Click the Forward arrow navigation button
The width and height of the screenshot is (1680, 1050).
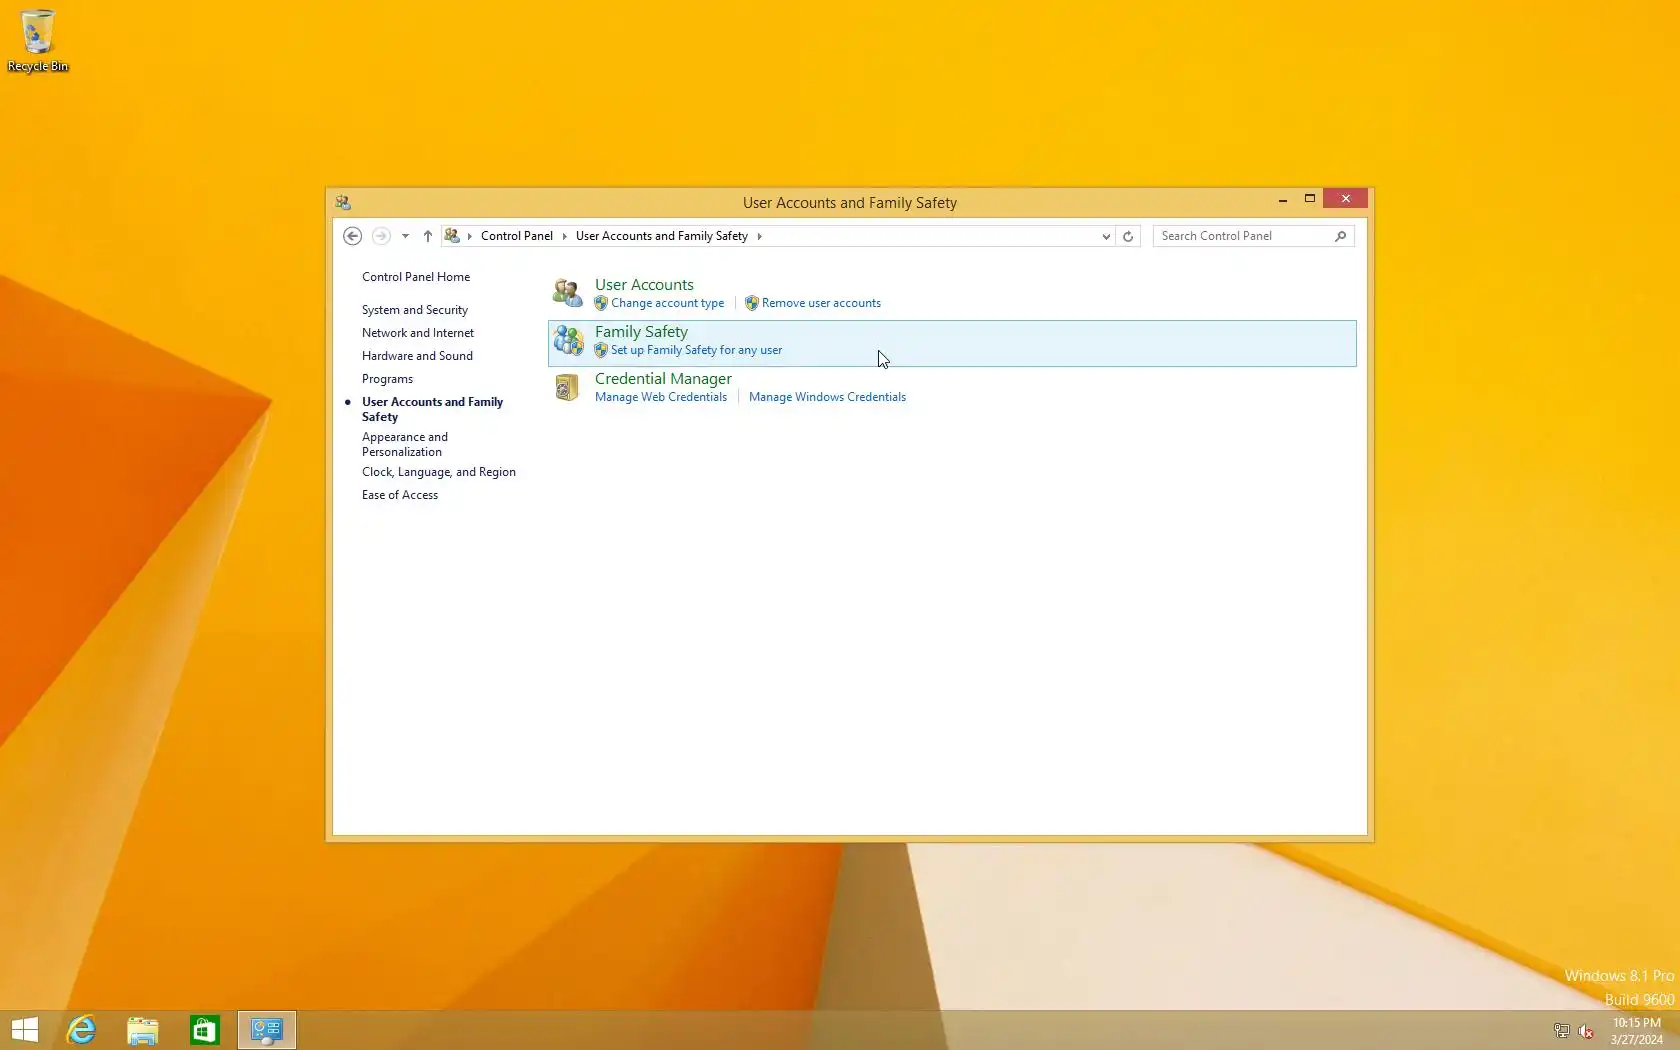point(381,236)
